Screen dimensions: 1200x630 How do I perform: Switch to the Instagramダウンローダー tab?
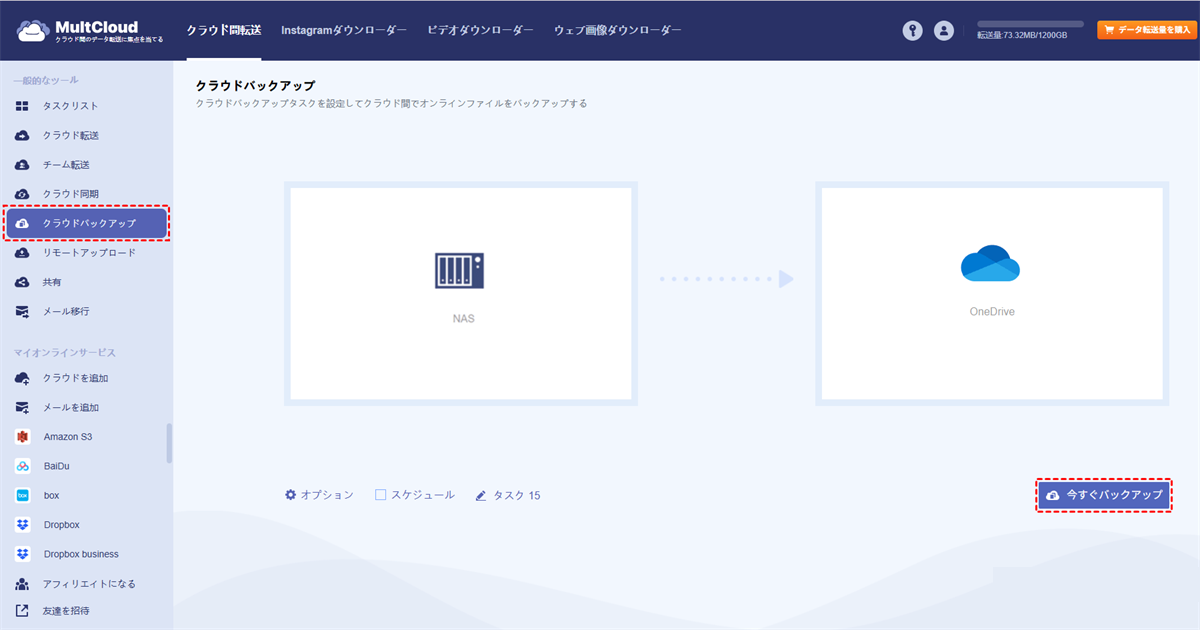coord(344,31)
